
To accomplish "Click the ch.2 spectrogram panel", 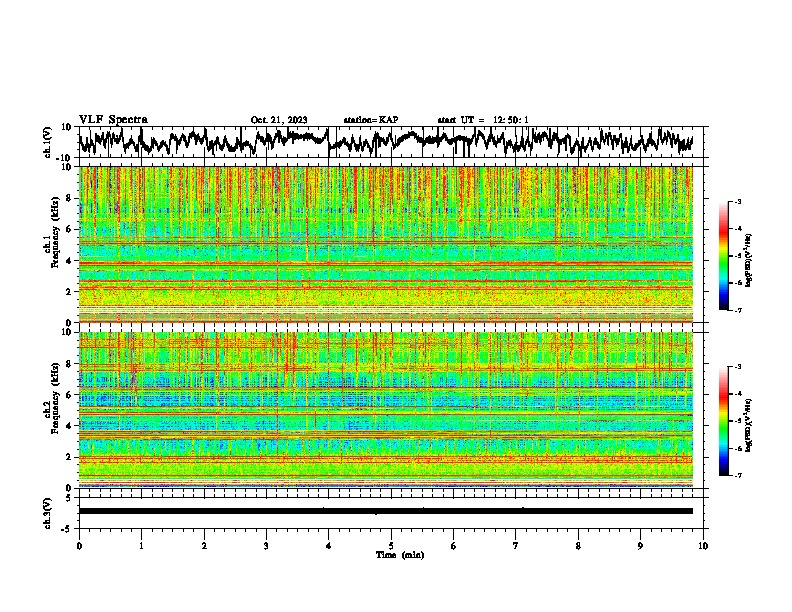I will [386, 410].
